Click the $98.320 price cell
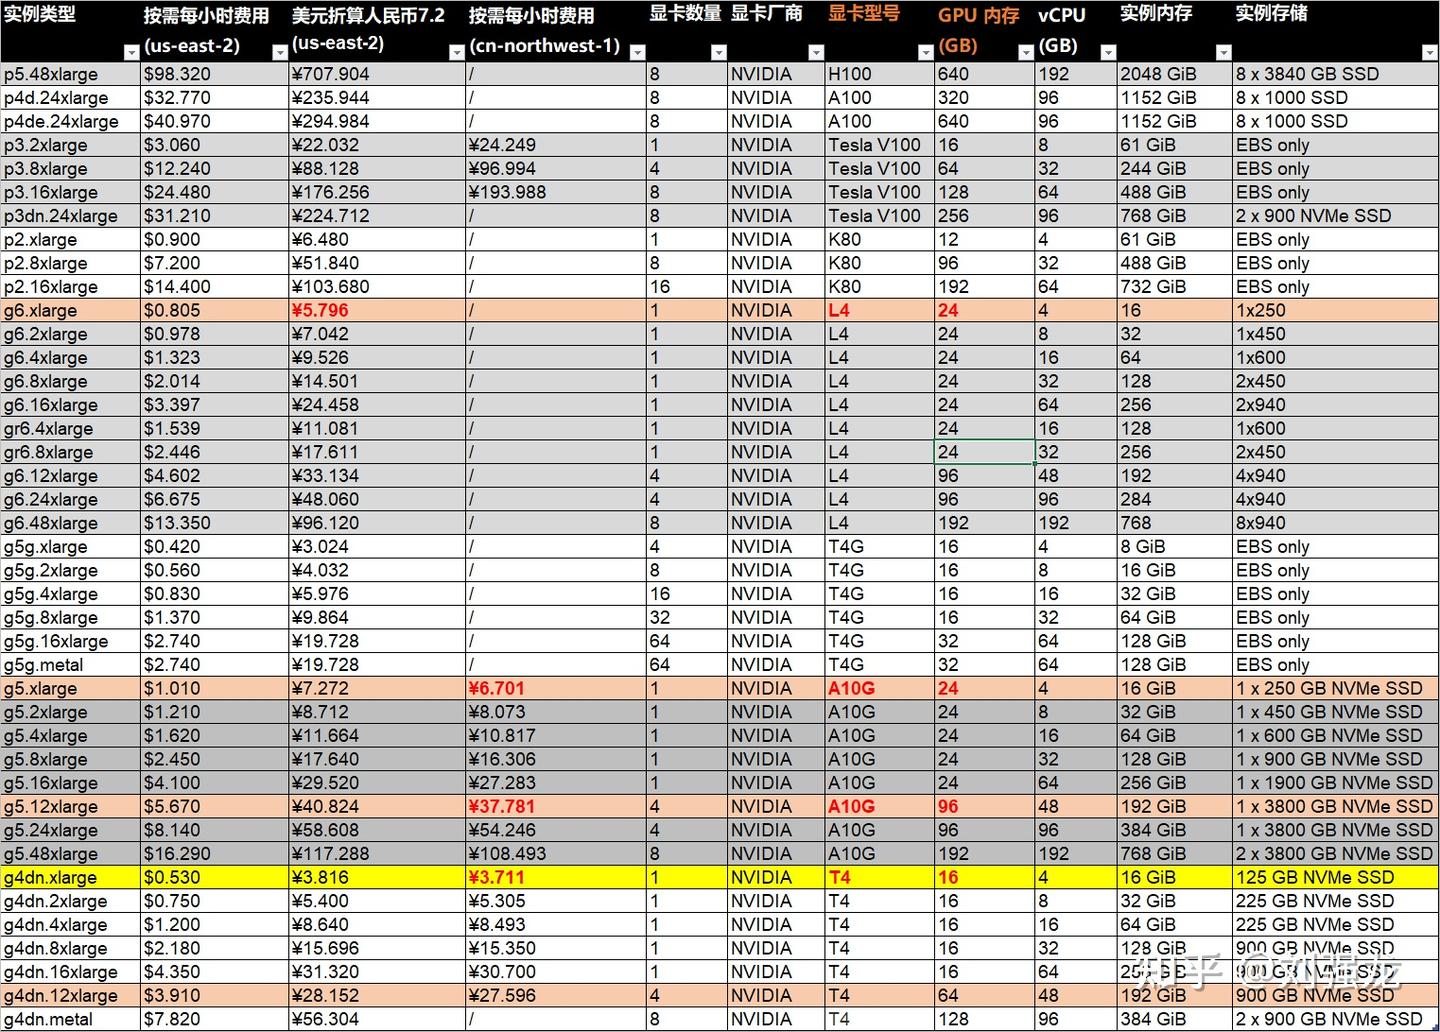The image size is (1440, 1032). 215,74
